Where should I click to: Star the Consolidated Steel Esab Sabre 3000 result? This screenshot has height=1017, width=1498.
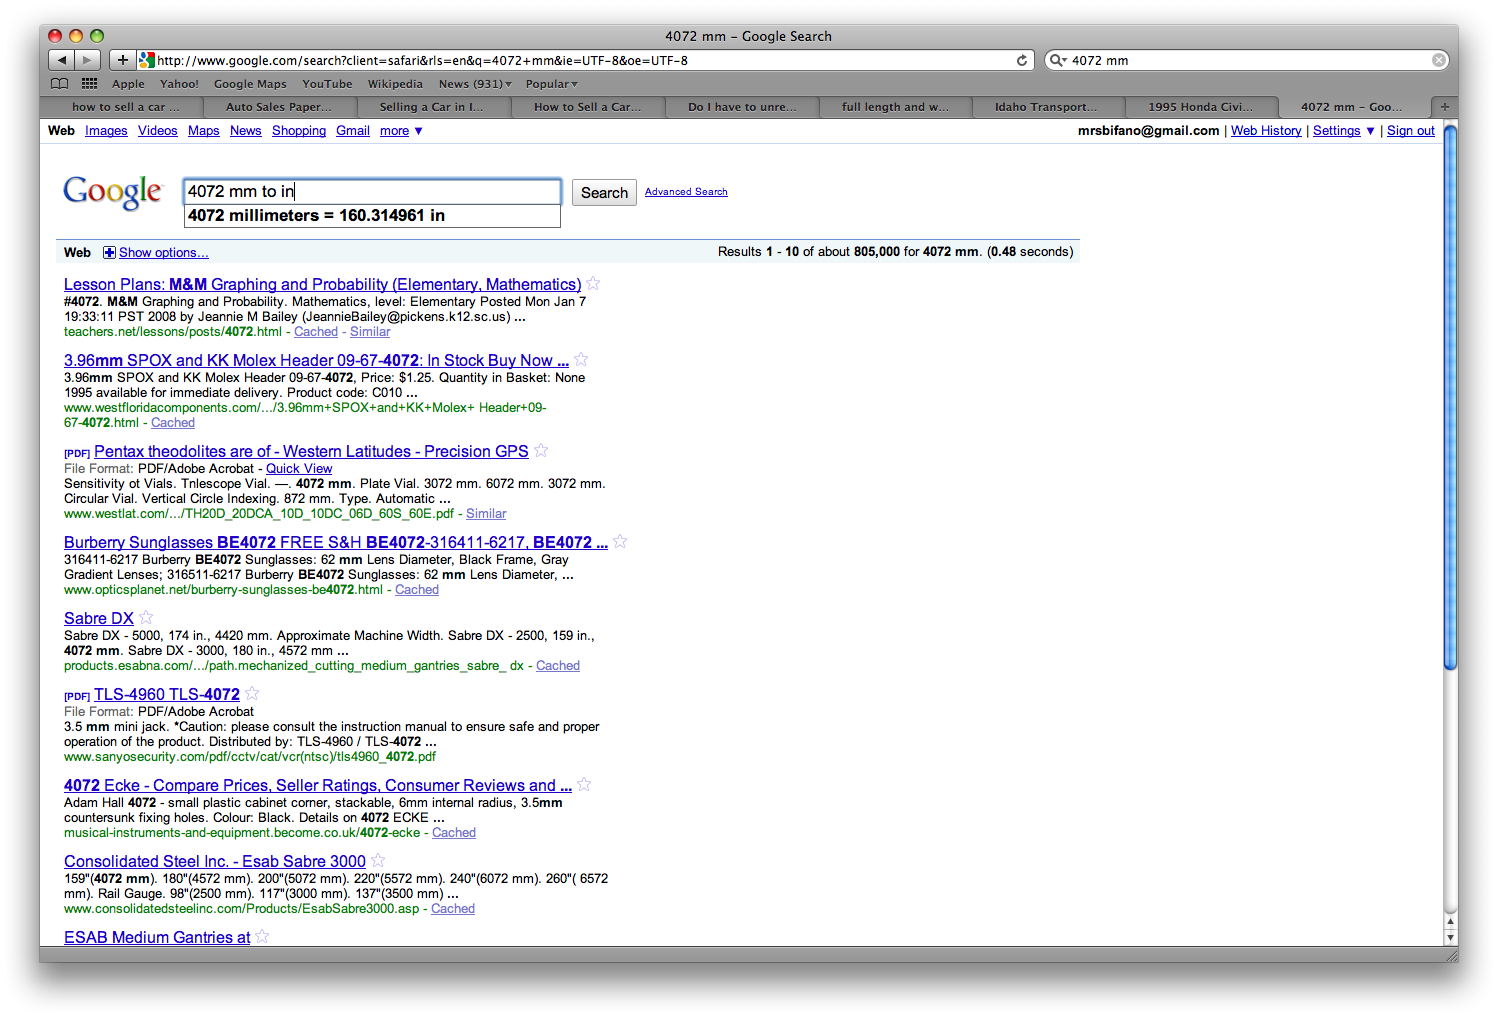click(x=378, y=860)
